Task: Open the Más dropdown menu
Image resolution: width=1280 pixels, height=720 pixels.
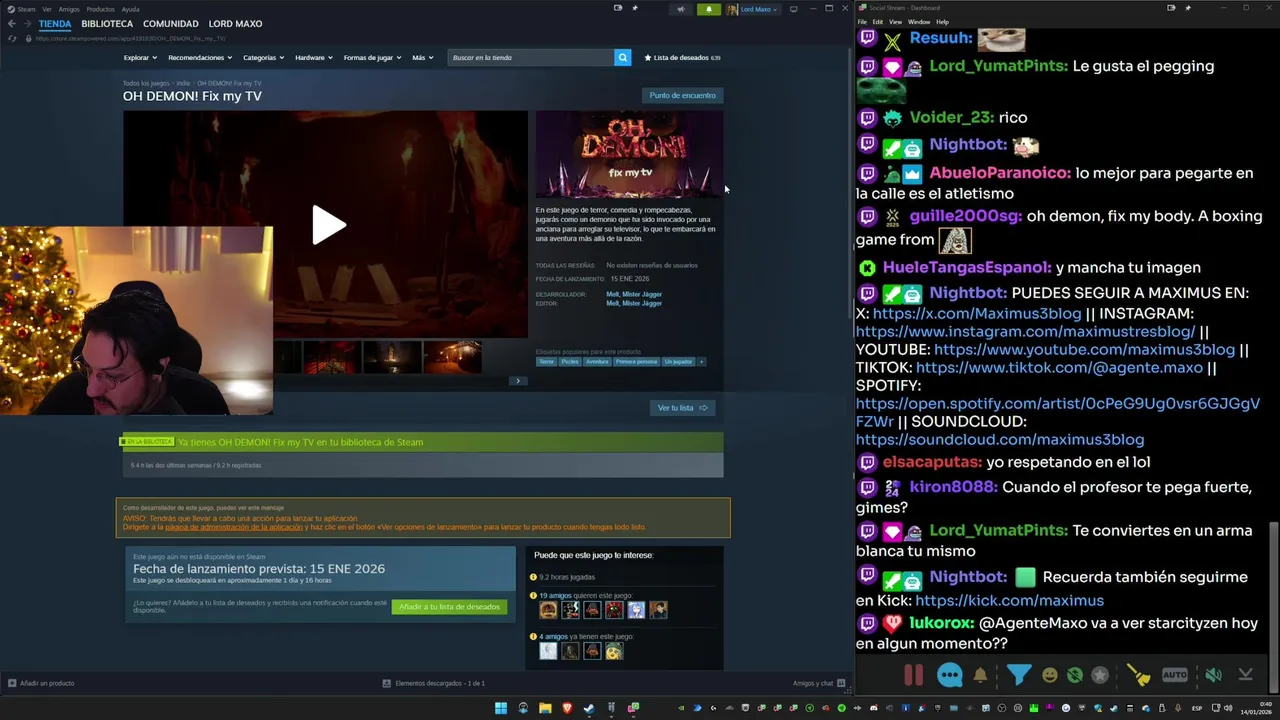Action: (x=422, y=58)
